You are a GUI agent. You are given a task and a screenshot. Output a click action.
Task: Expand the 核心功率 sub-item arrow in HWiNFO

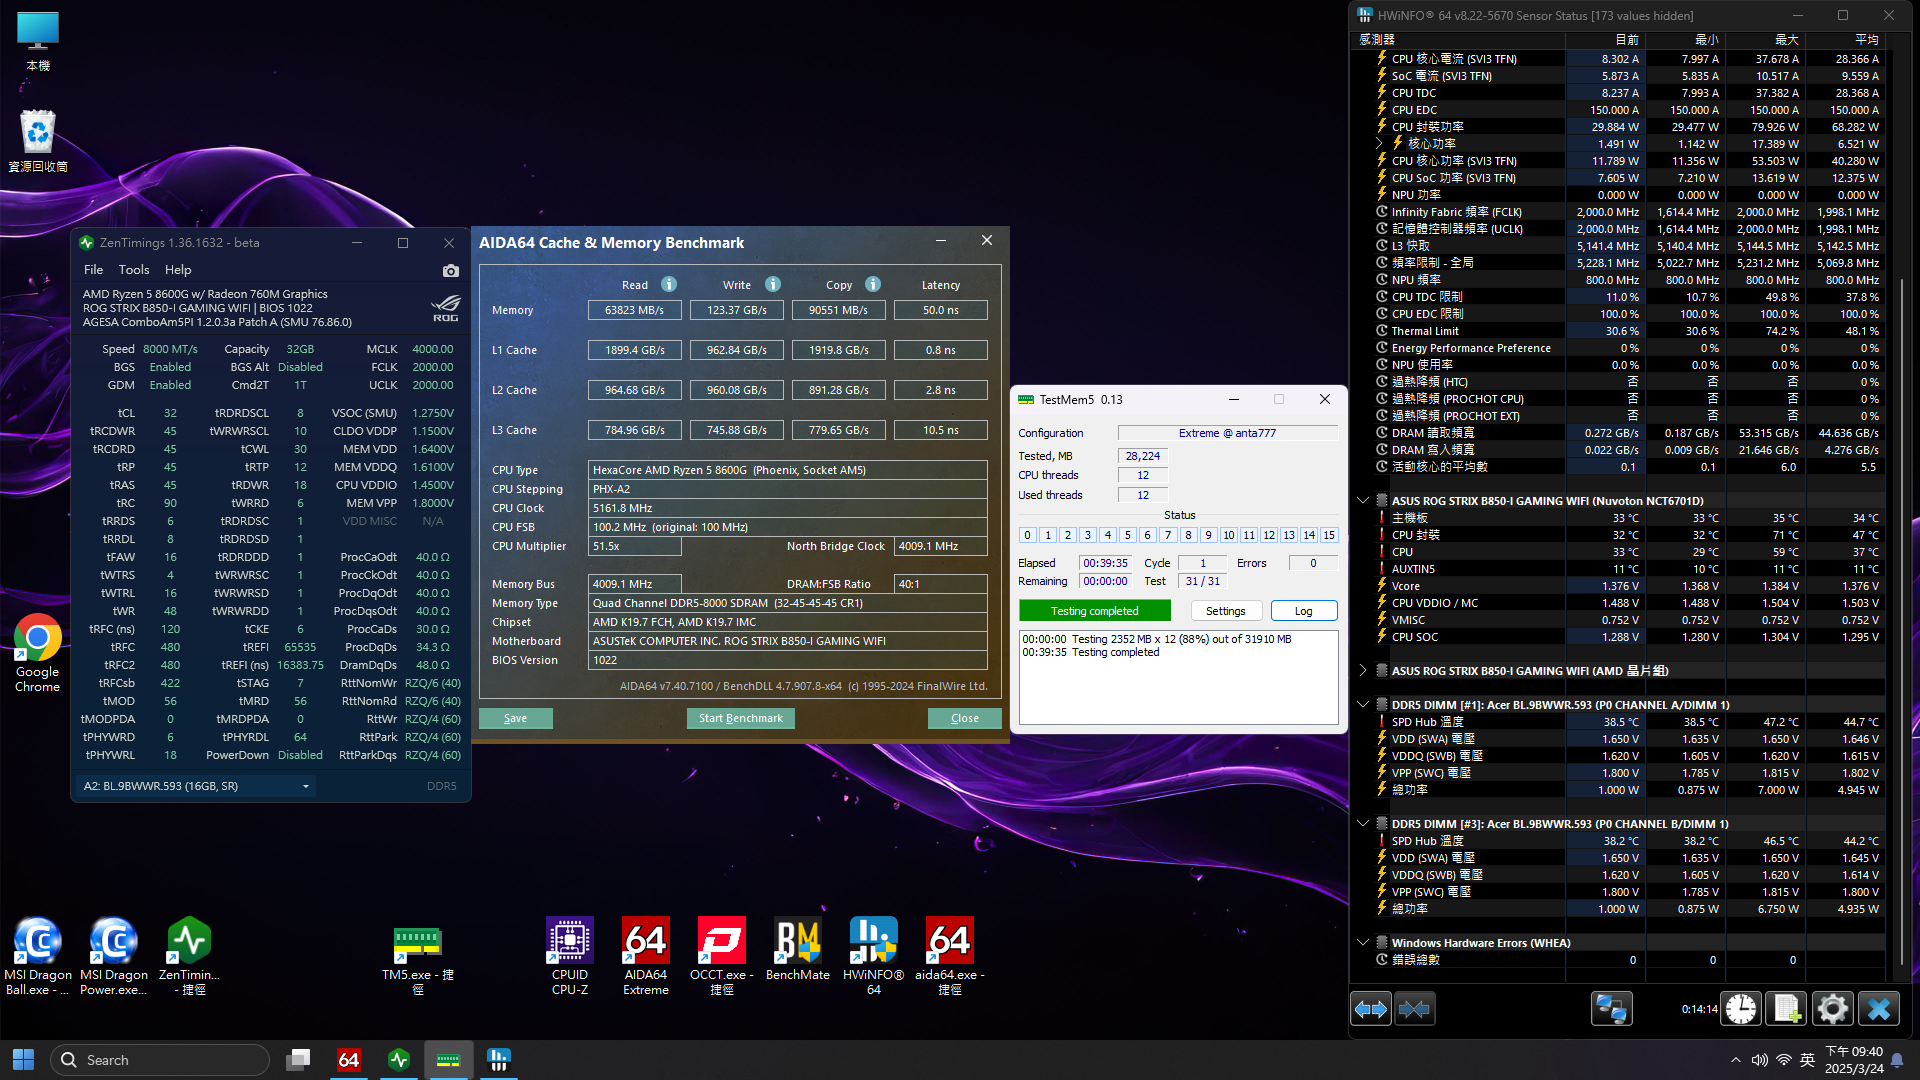(x=1379, y=143)
